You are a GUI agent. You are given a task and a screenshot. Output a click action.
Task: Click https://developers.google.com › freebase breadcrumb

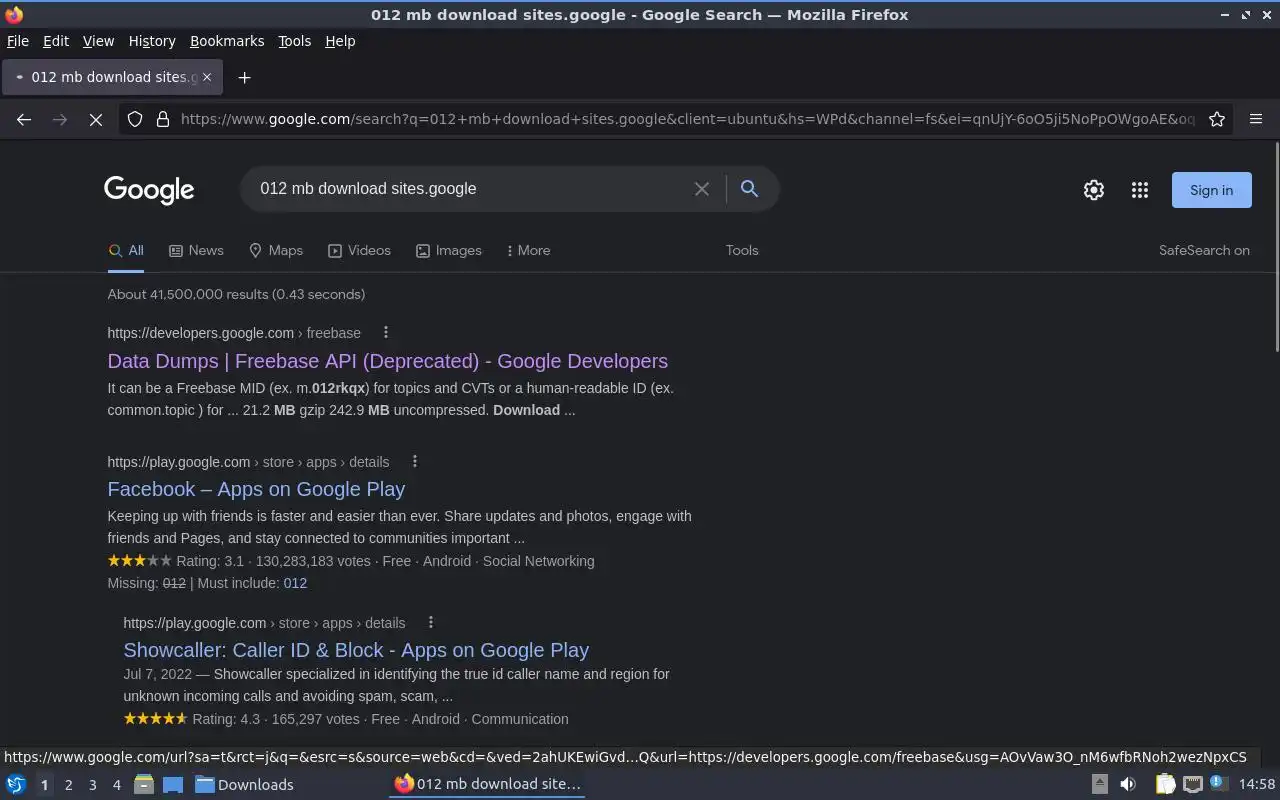point(234,333)
